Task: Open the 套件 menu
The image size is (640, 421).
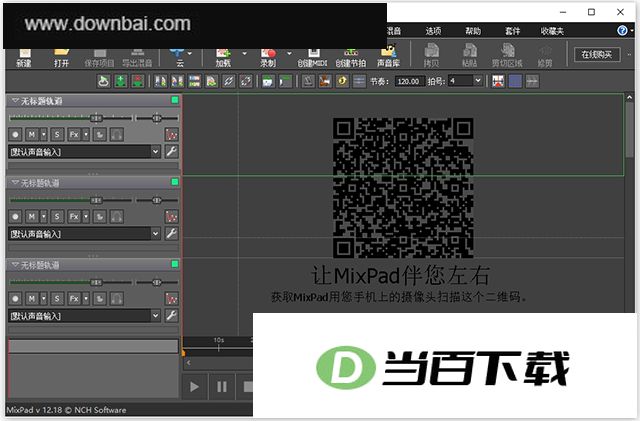Action: (513, 31)
